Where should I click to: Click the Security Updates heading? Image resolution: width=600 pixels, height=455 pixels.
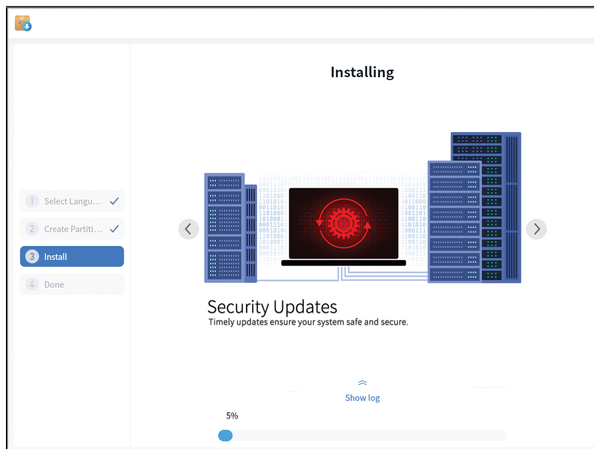tap(272, 306)
